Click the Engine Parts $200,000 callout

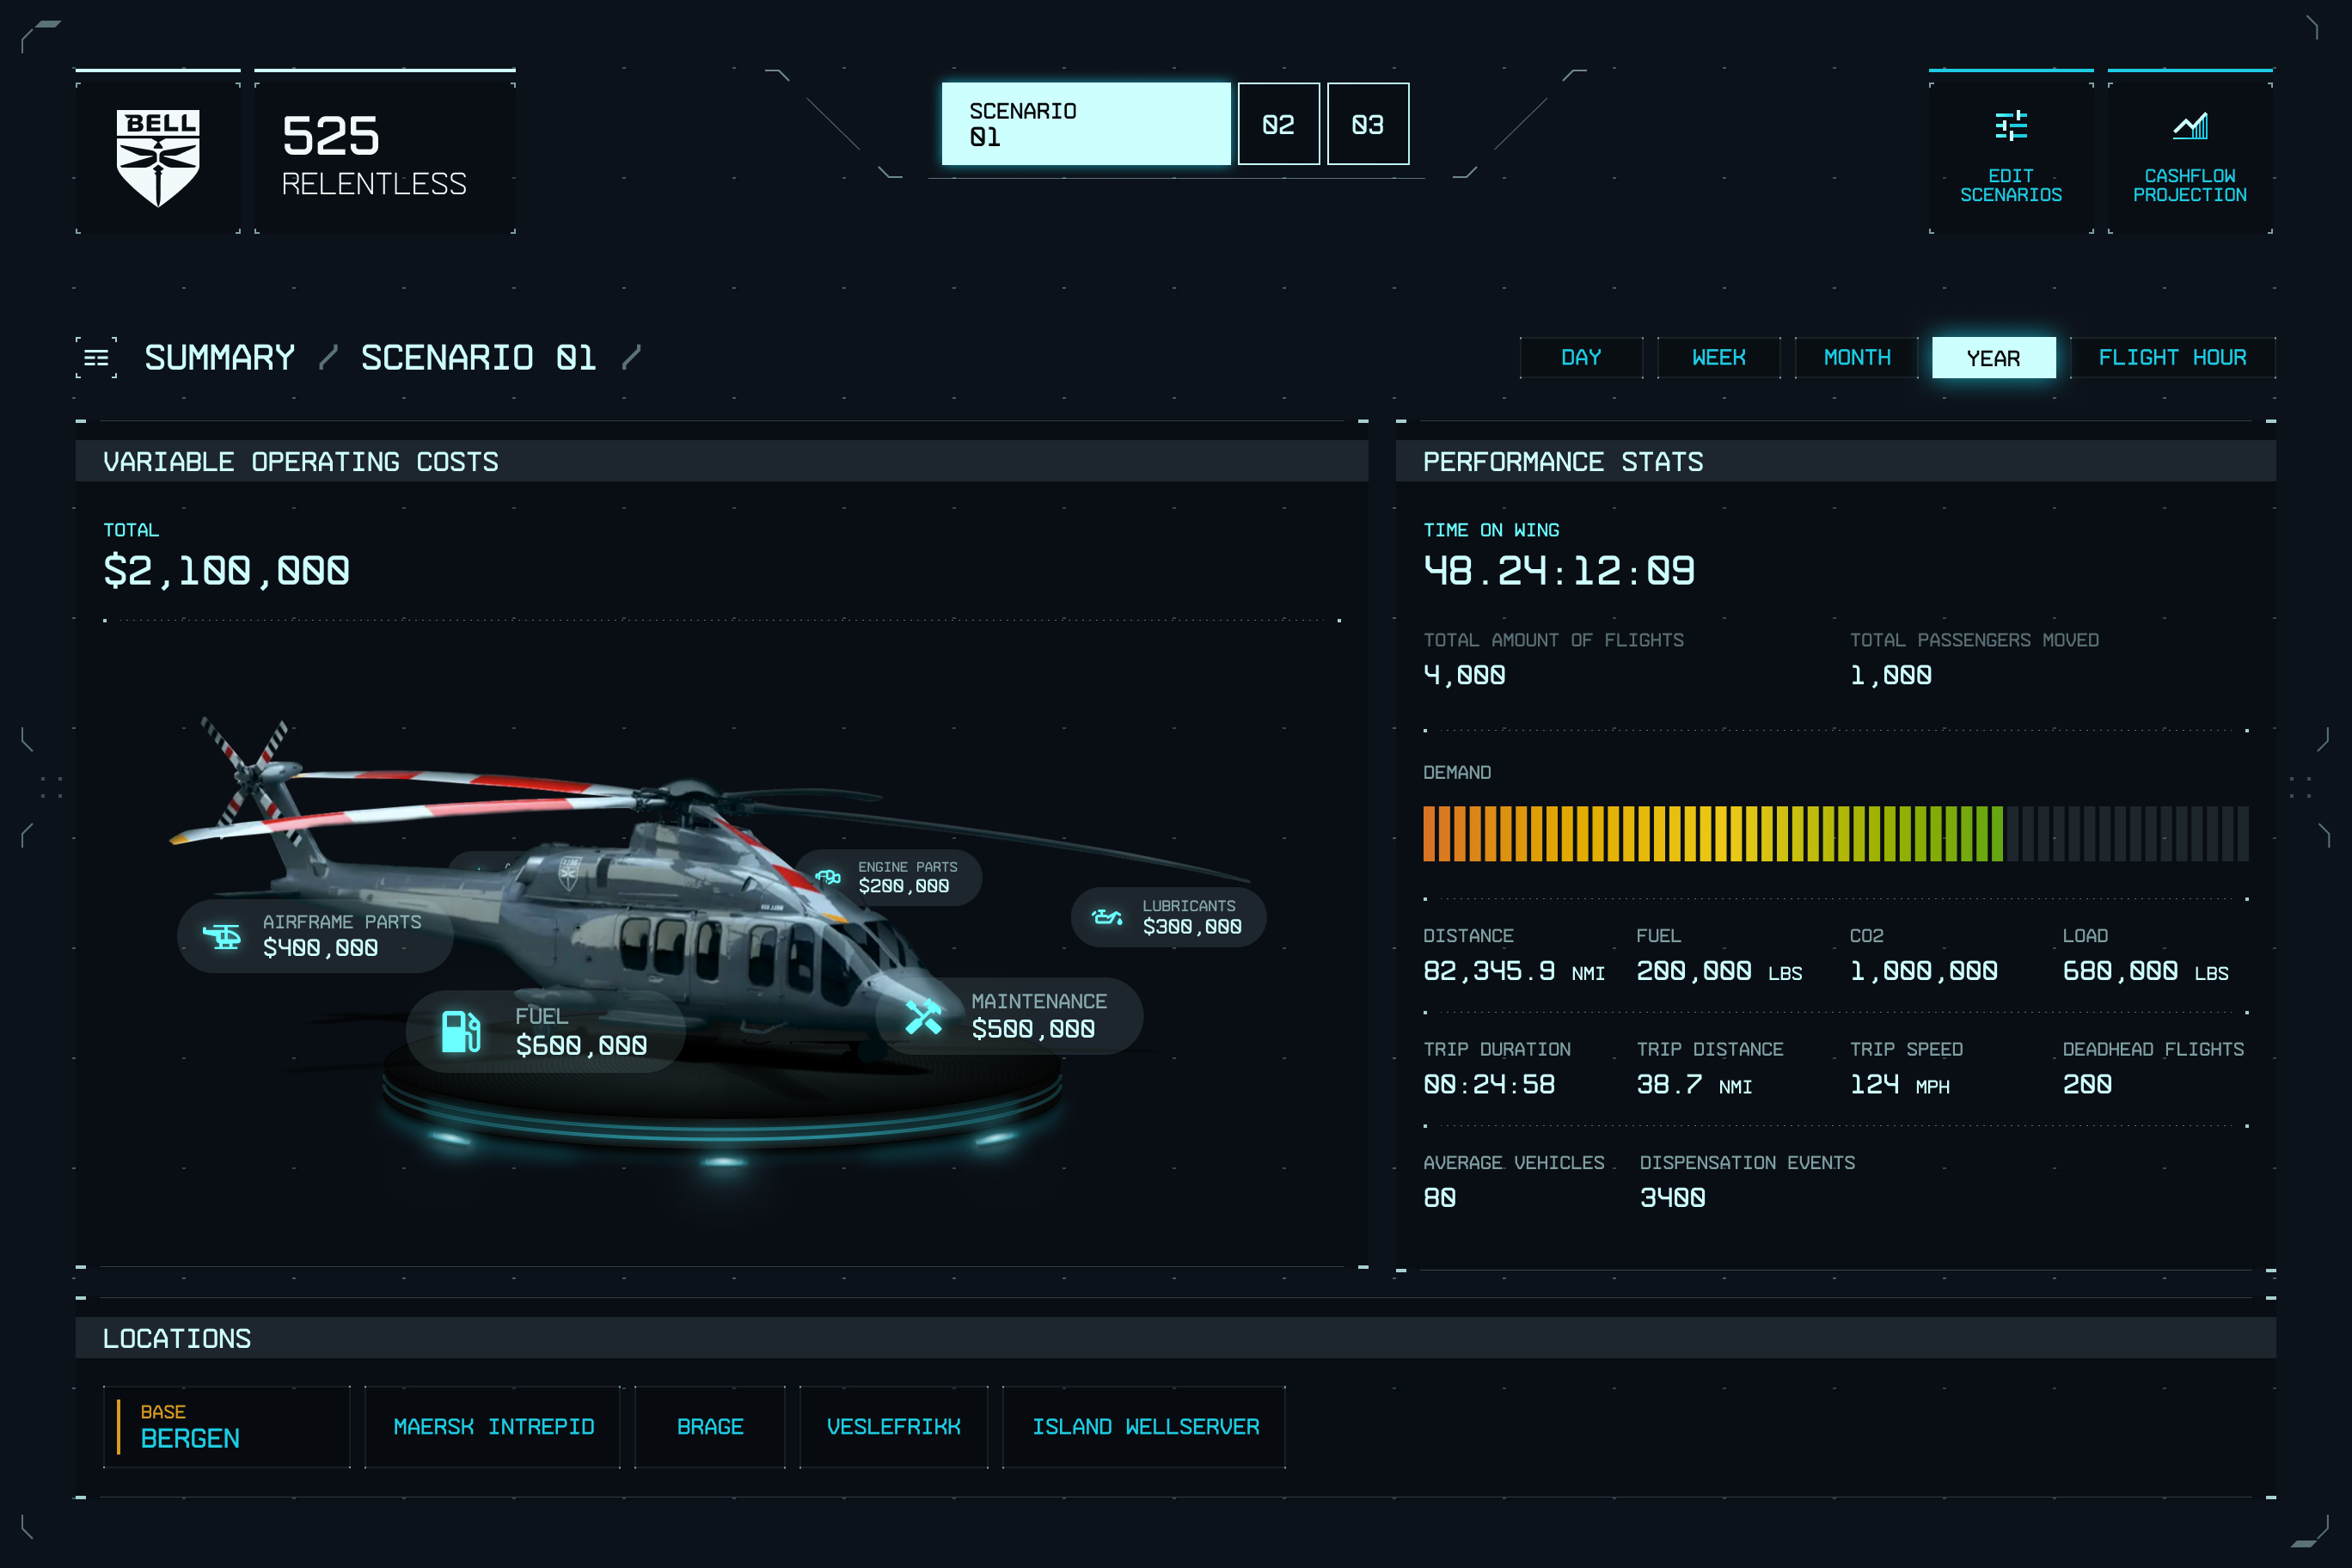[x=888, y=877]
